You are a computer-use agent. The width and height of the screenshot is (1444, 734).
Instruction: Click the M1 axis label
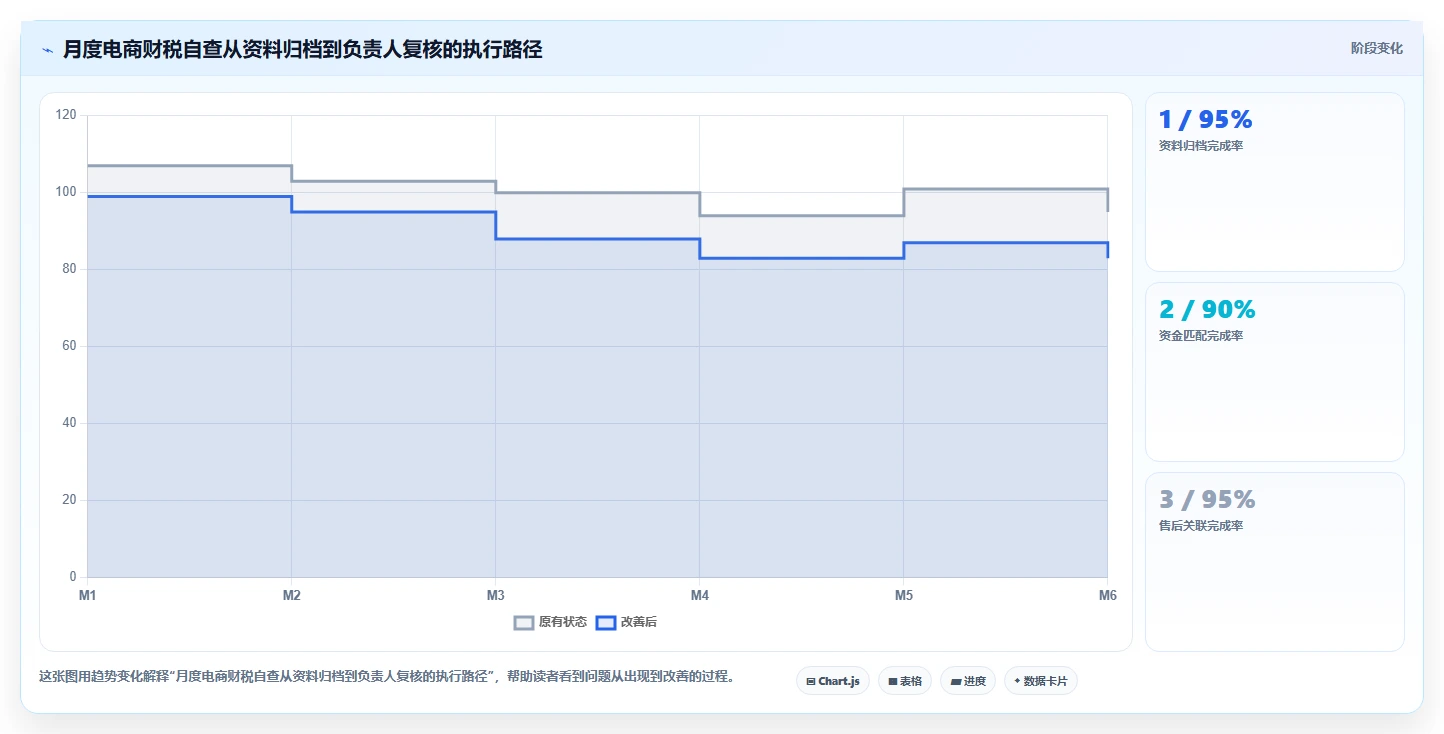(x=88, y=595)
